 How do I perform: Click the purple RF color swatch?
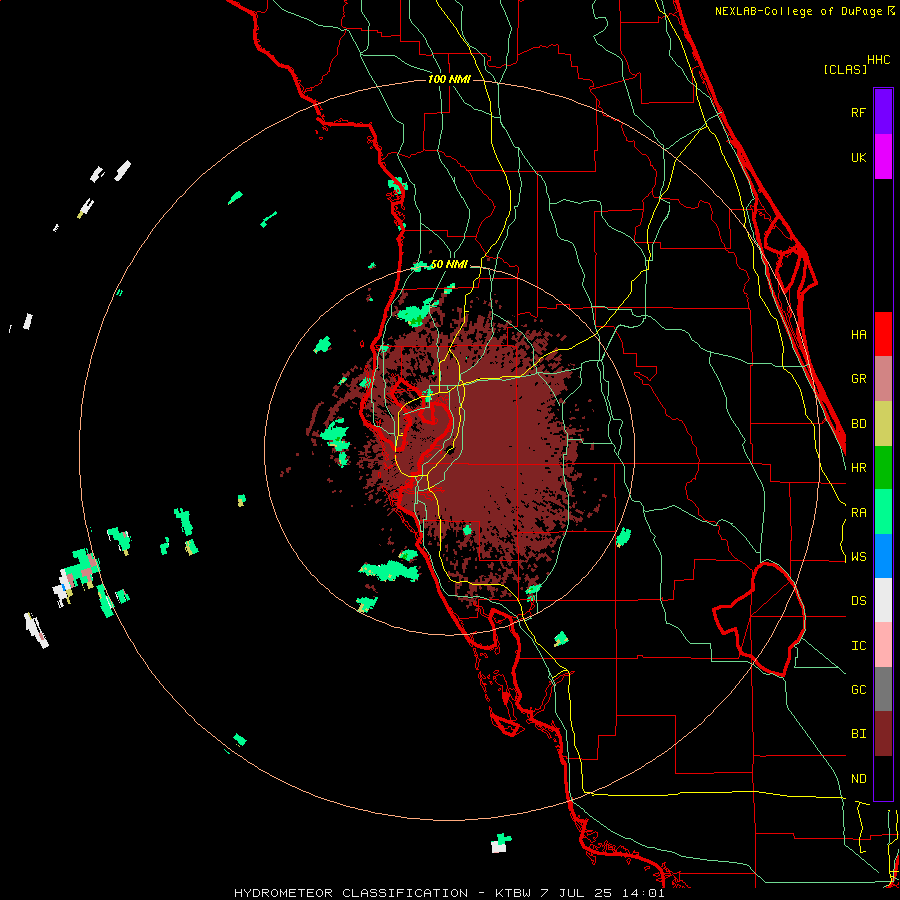tap(883, 112)
